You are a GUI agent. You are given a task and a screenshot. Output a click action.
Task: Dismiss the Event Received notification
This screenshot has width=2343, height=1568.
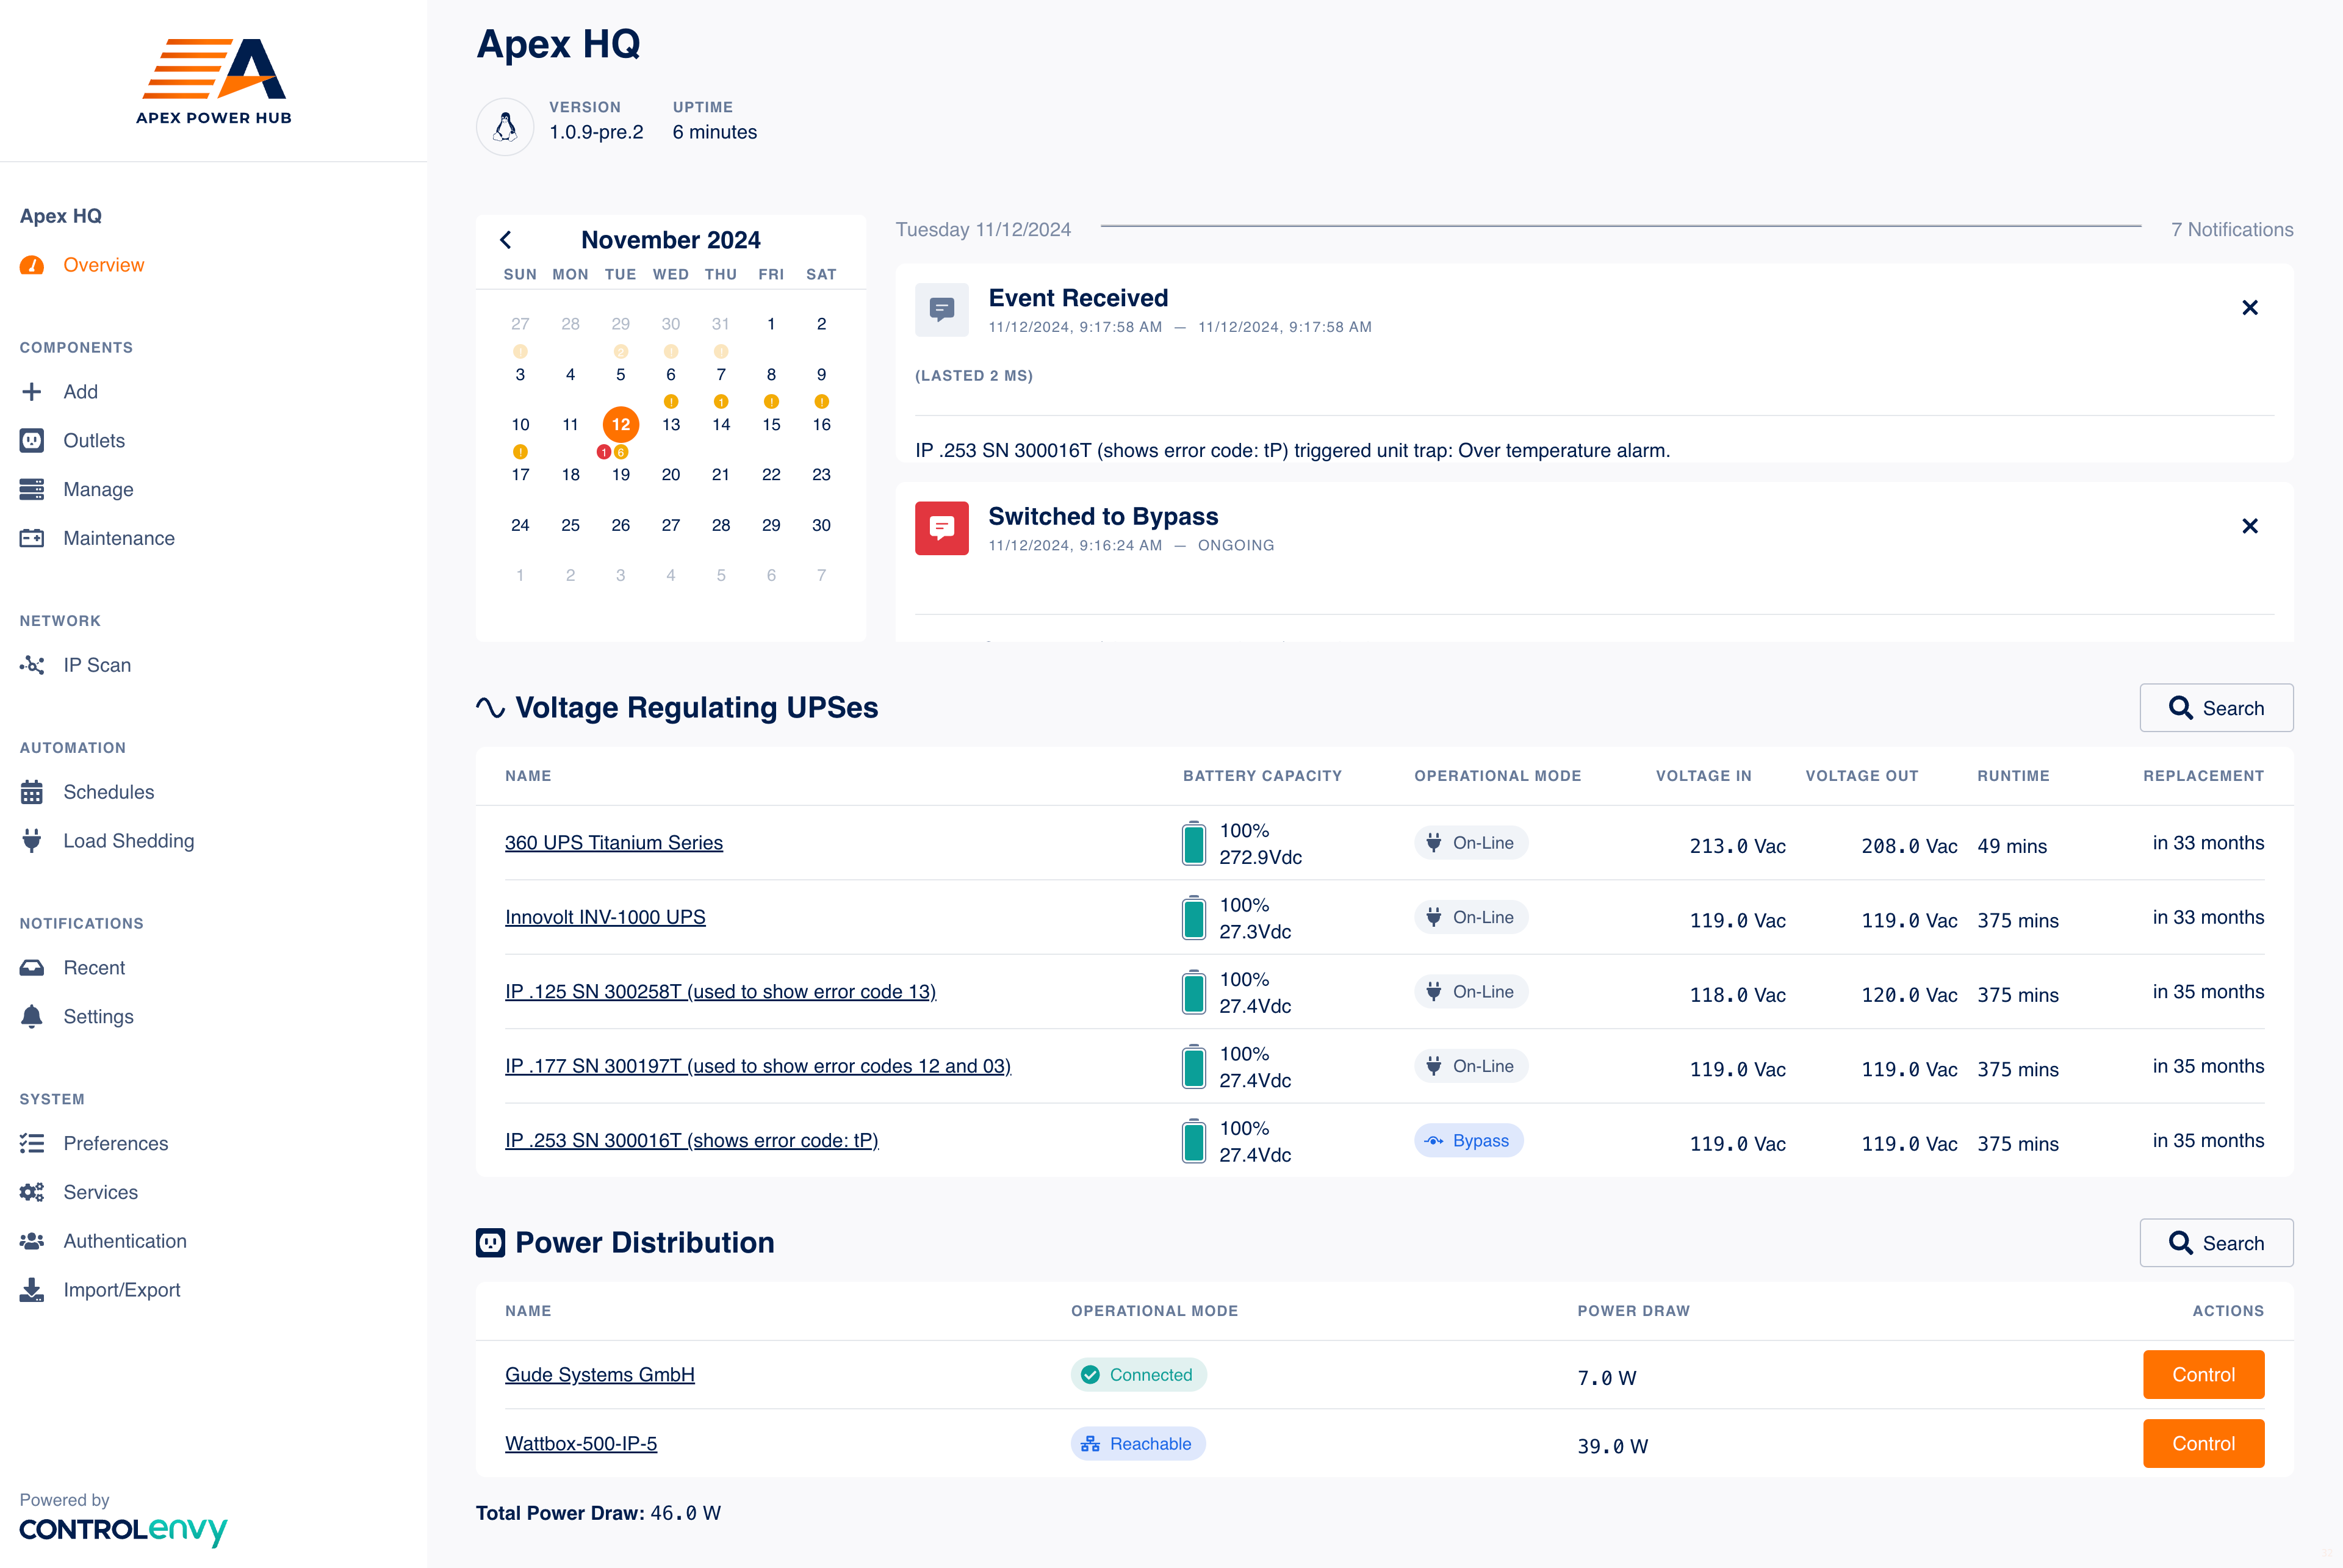tap(2249, 308)
